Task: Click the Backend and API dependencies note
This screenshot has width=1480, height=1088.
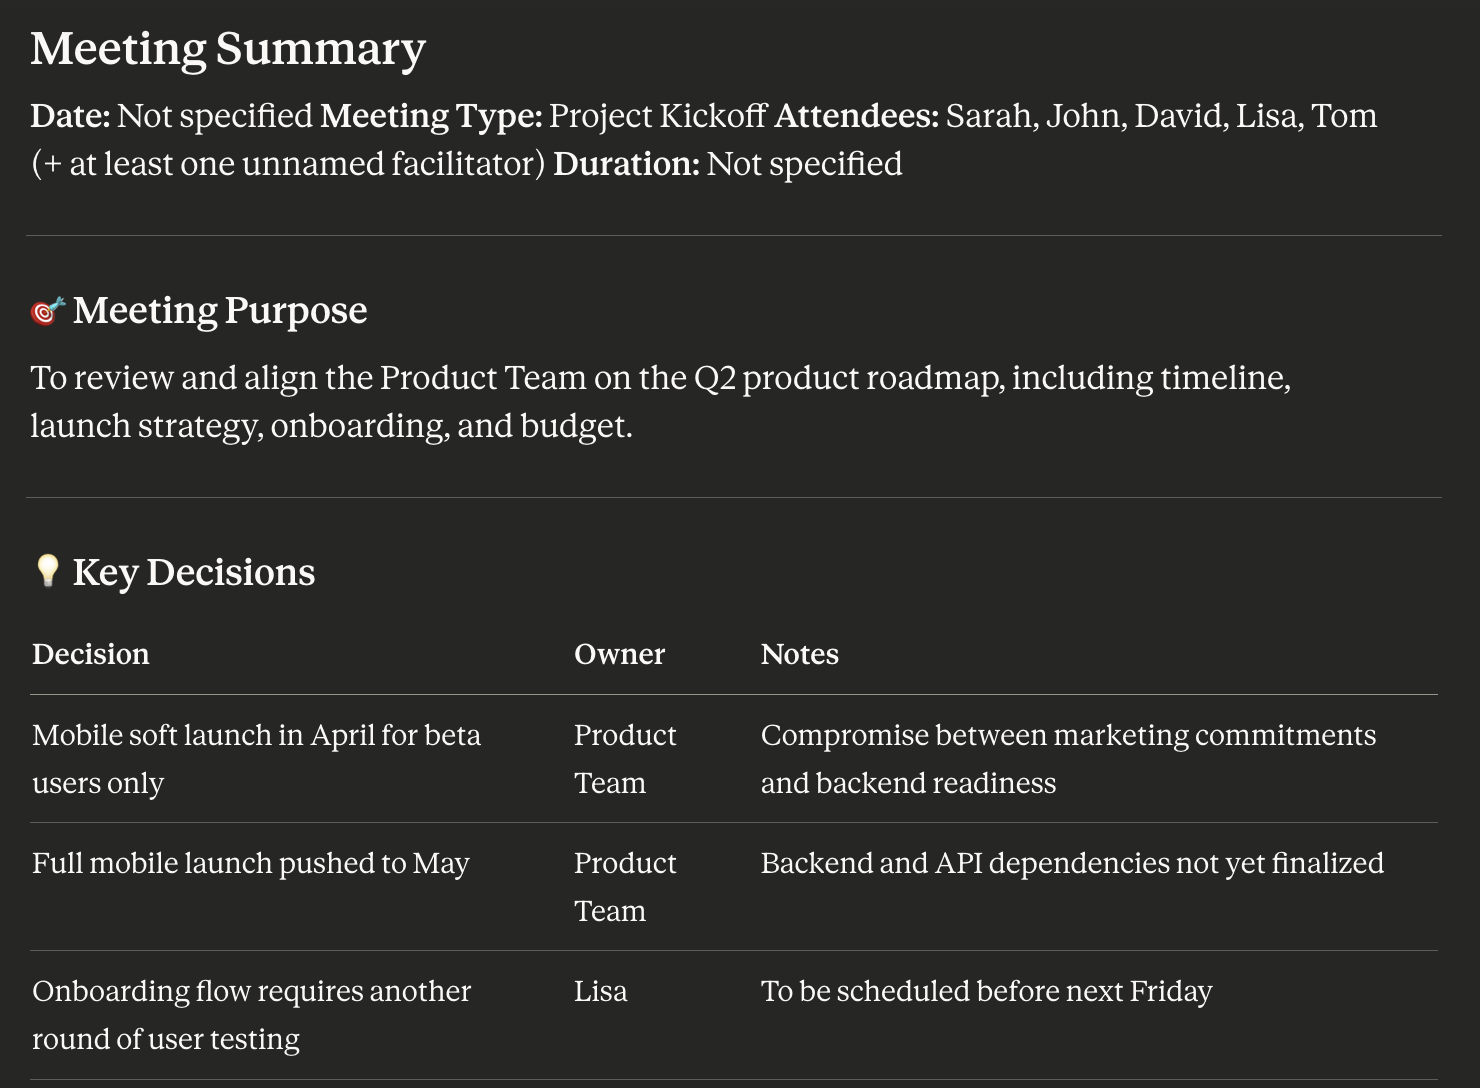Action: point(1072,863)
